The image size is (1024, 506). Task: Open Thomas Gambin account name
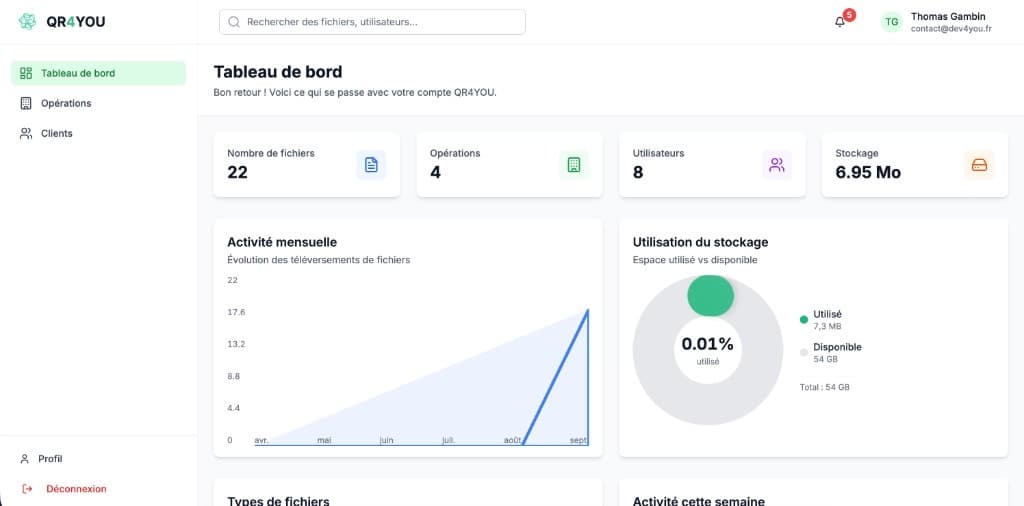click(x=948, y=16)
